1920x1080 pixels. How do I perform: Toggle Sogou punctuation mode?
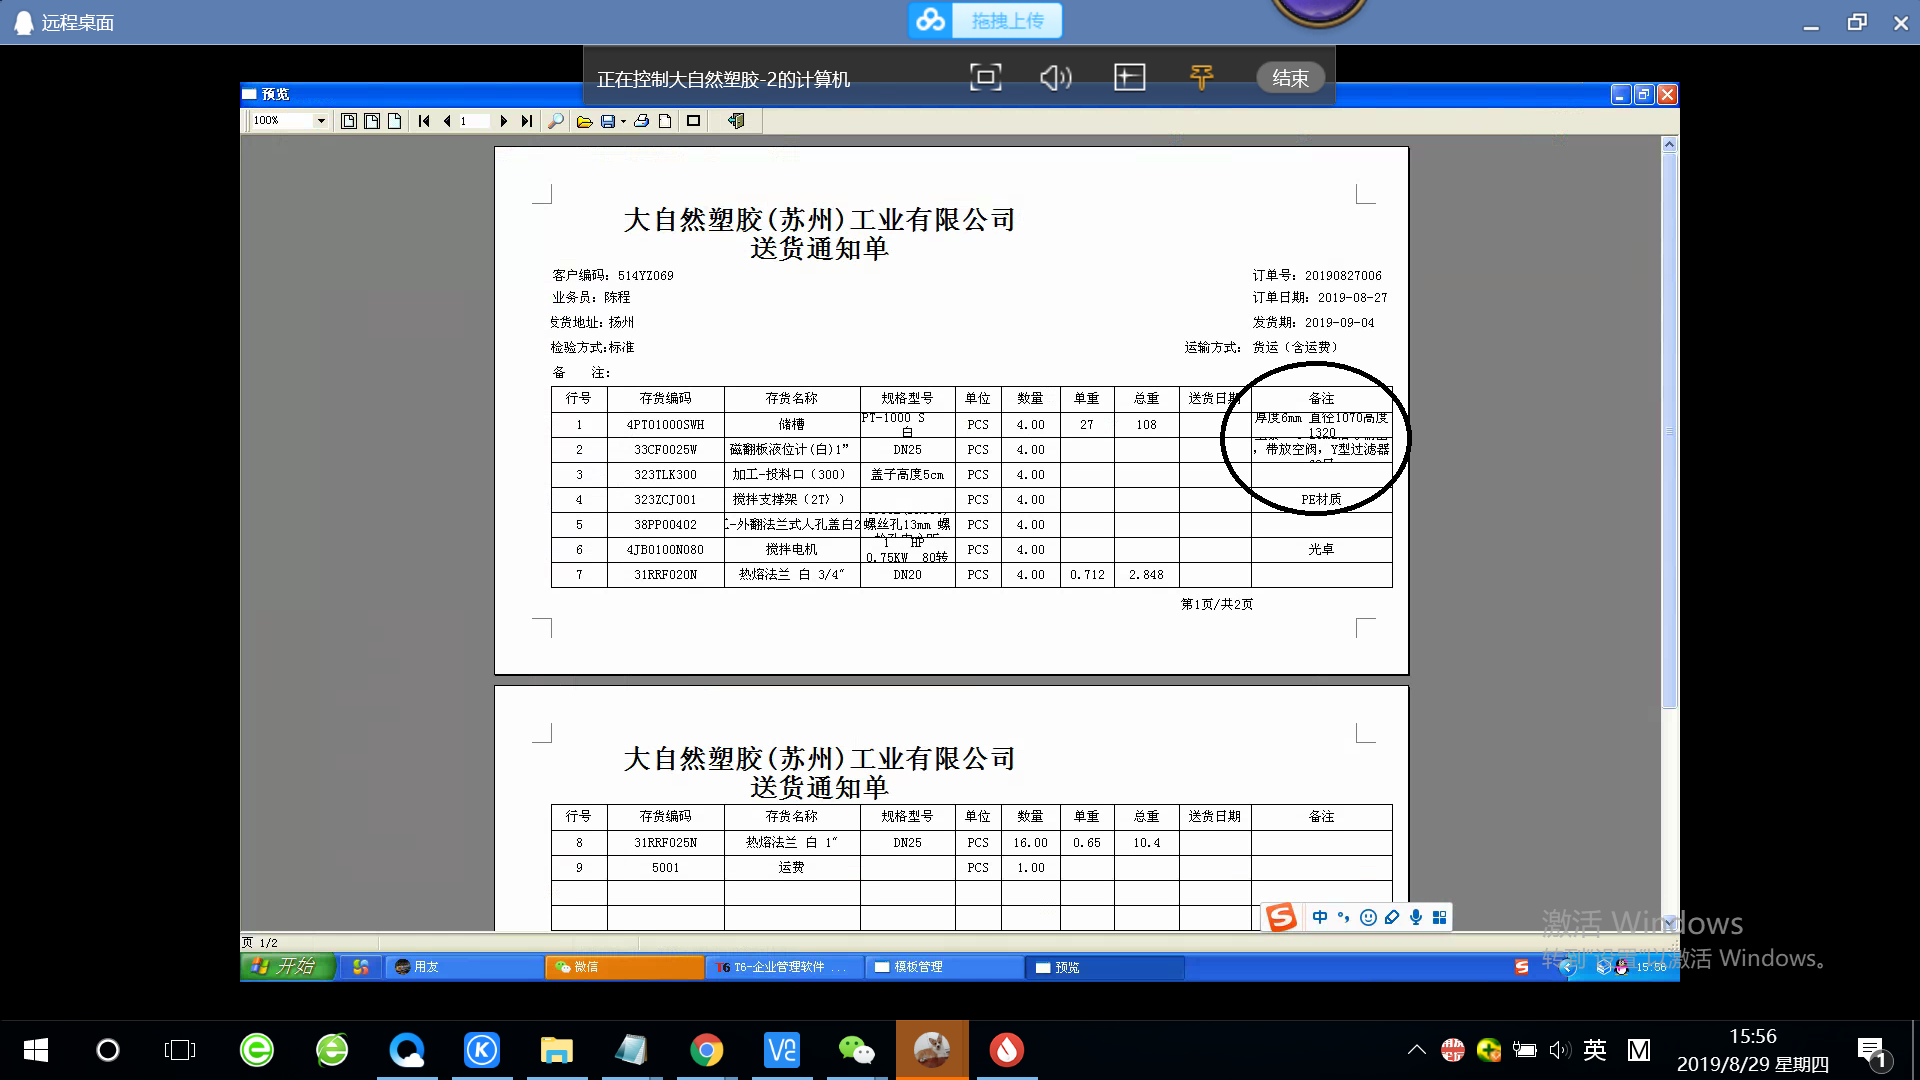1344,917
